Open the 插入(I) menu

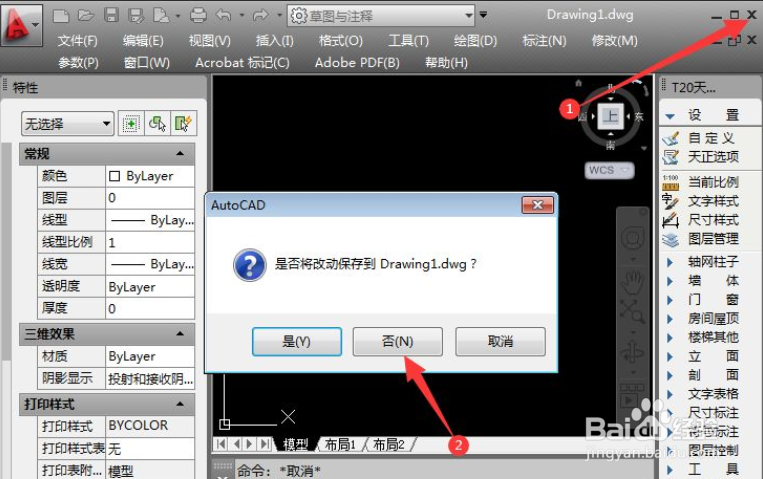coord(274,41)
